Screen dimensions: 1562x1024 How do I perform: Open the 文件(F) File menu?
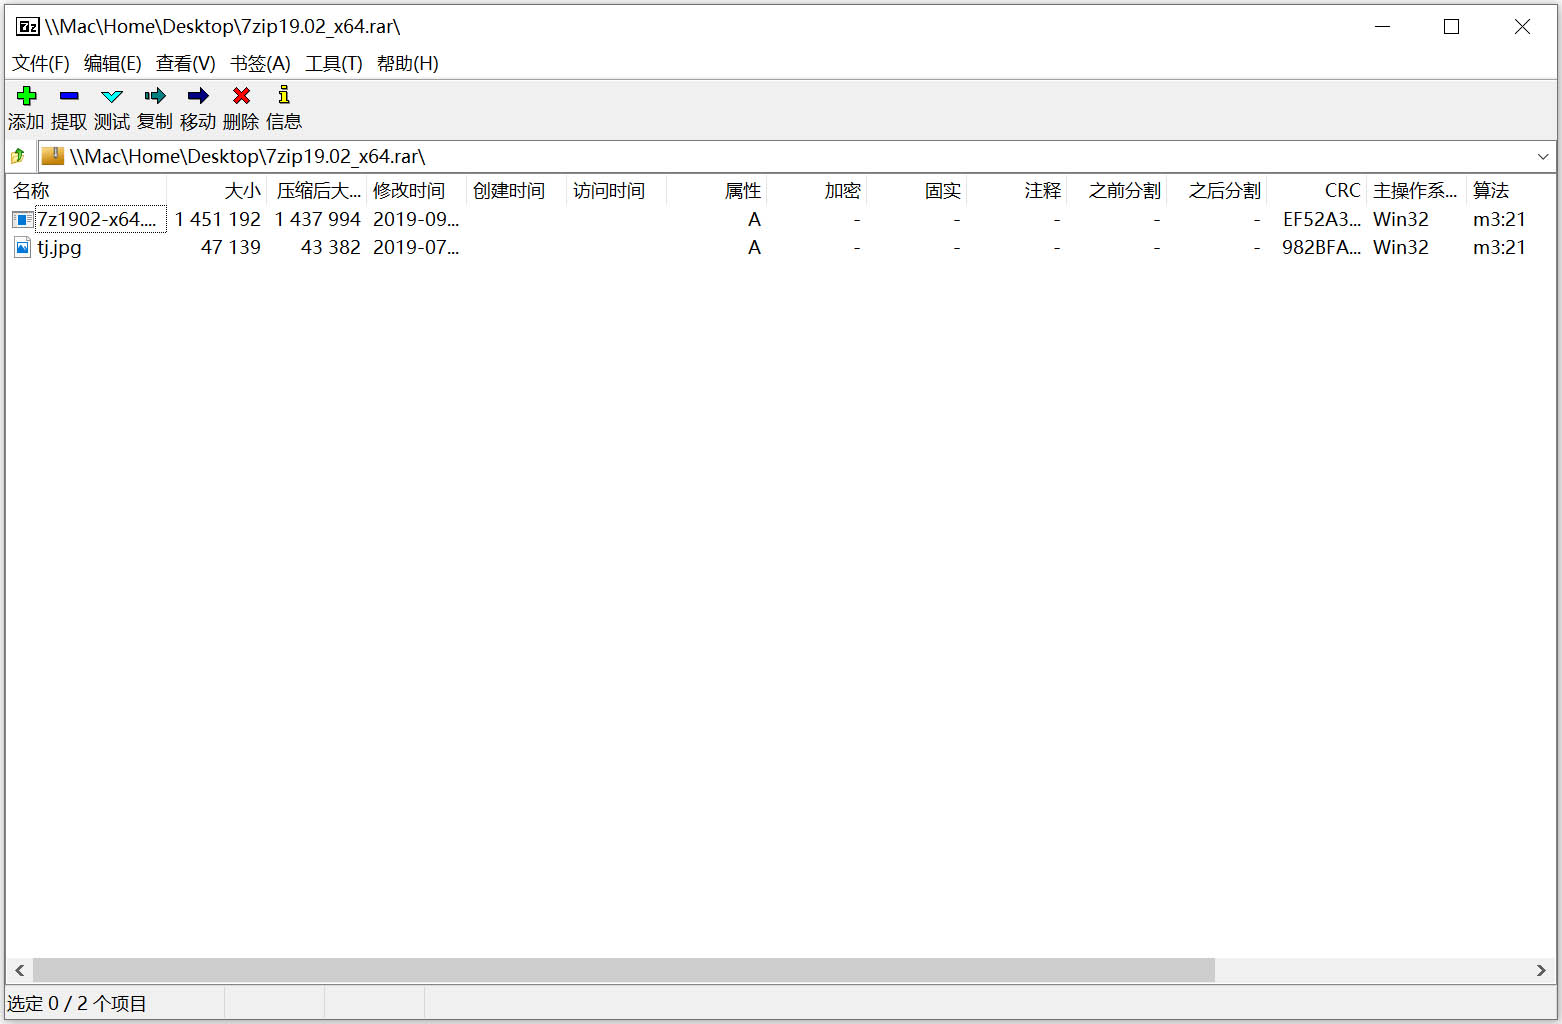point(41,64)
